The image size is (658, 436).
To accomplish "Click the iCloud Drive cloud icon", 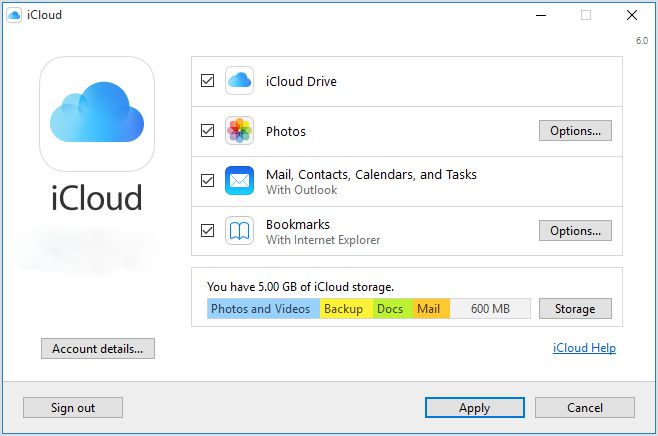I will pyautogui.click(x=239, y=81).
